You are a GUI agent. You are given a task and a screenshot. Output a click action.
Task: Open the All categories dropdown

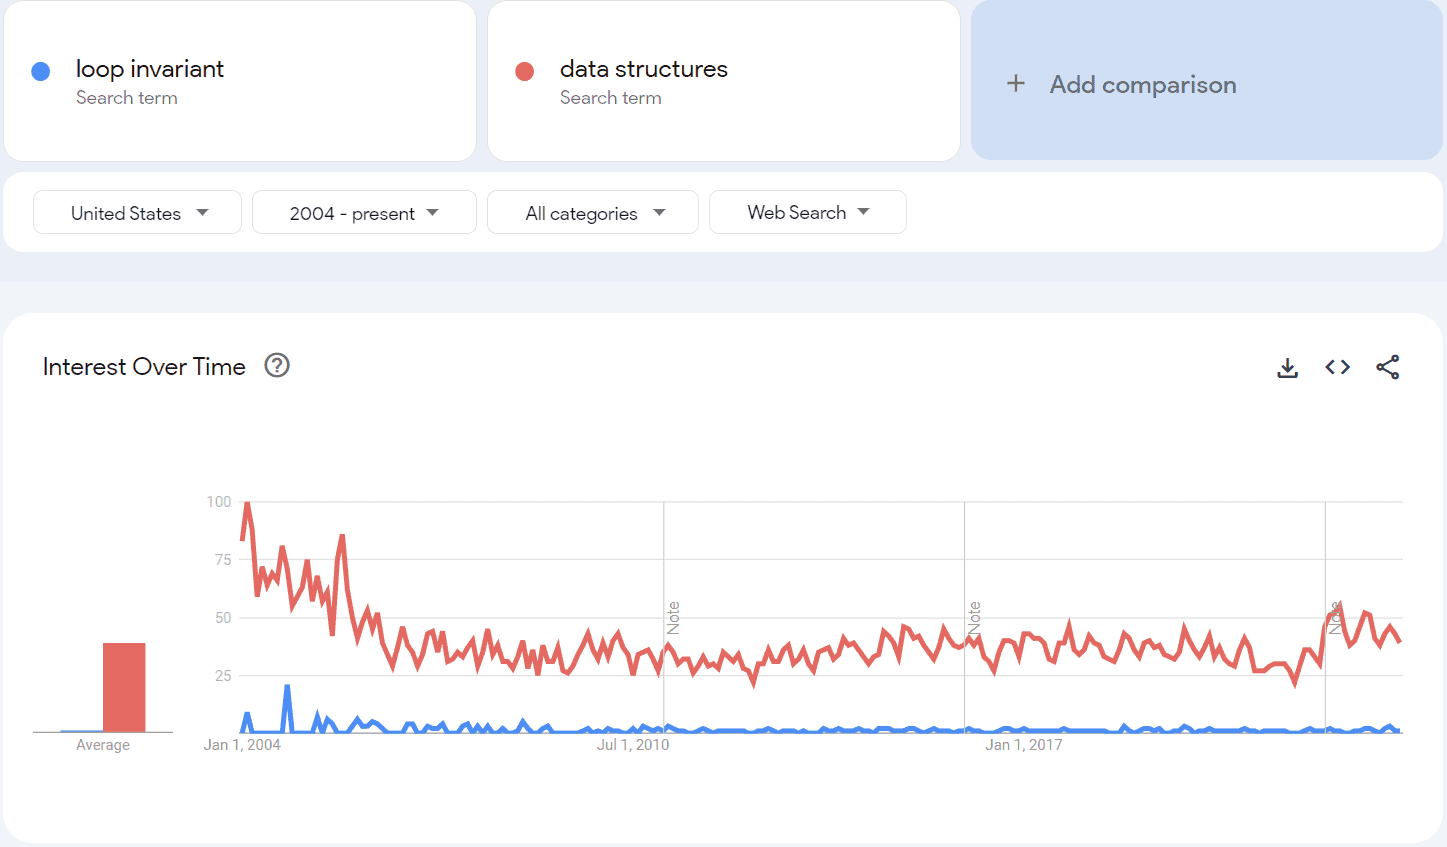[592, 212]
